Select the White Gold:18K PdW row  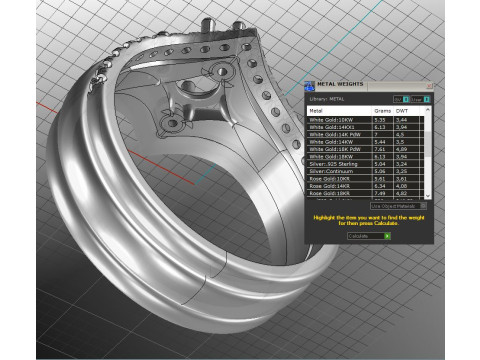pyautogui.click(x=365, y=149)
